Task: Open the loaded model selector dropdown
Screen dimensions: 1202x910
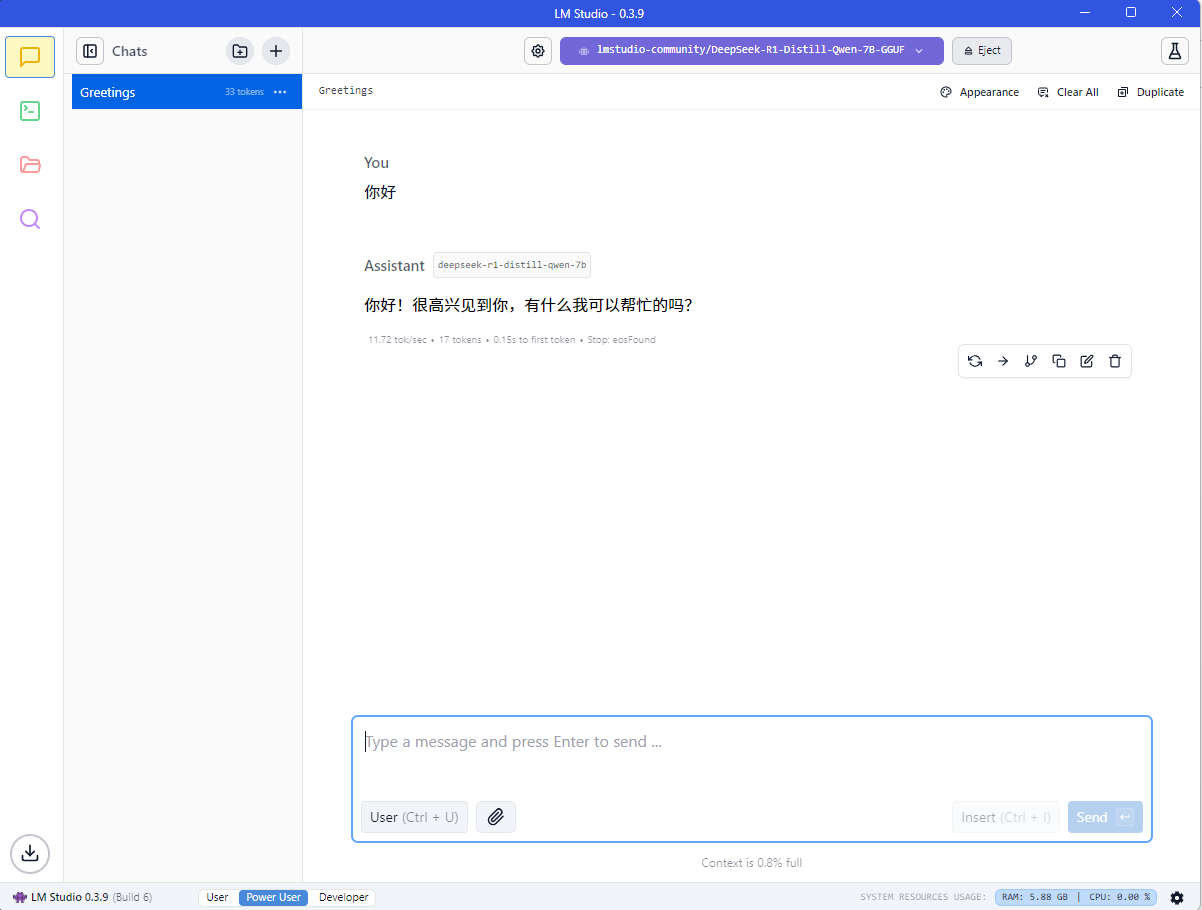Action: [x=751, y=51]
